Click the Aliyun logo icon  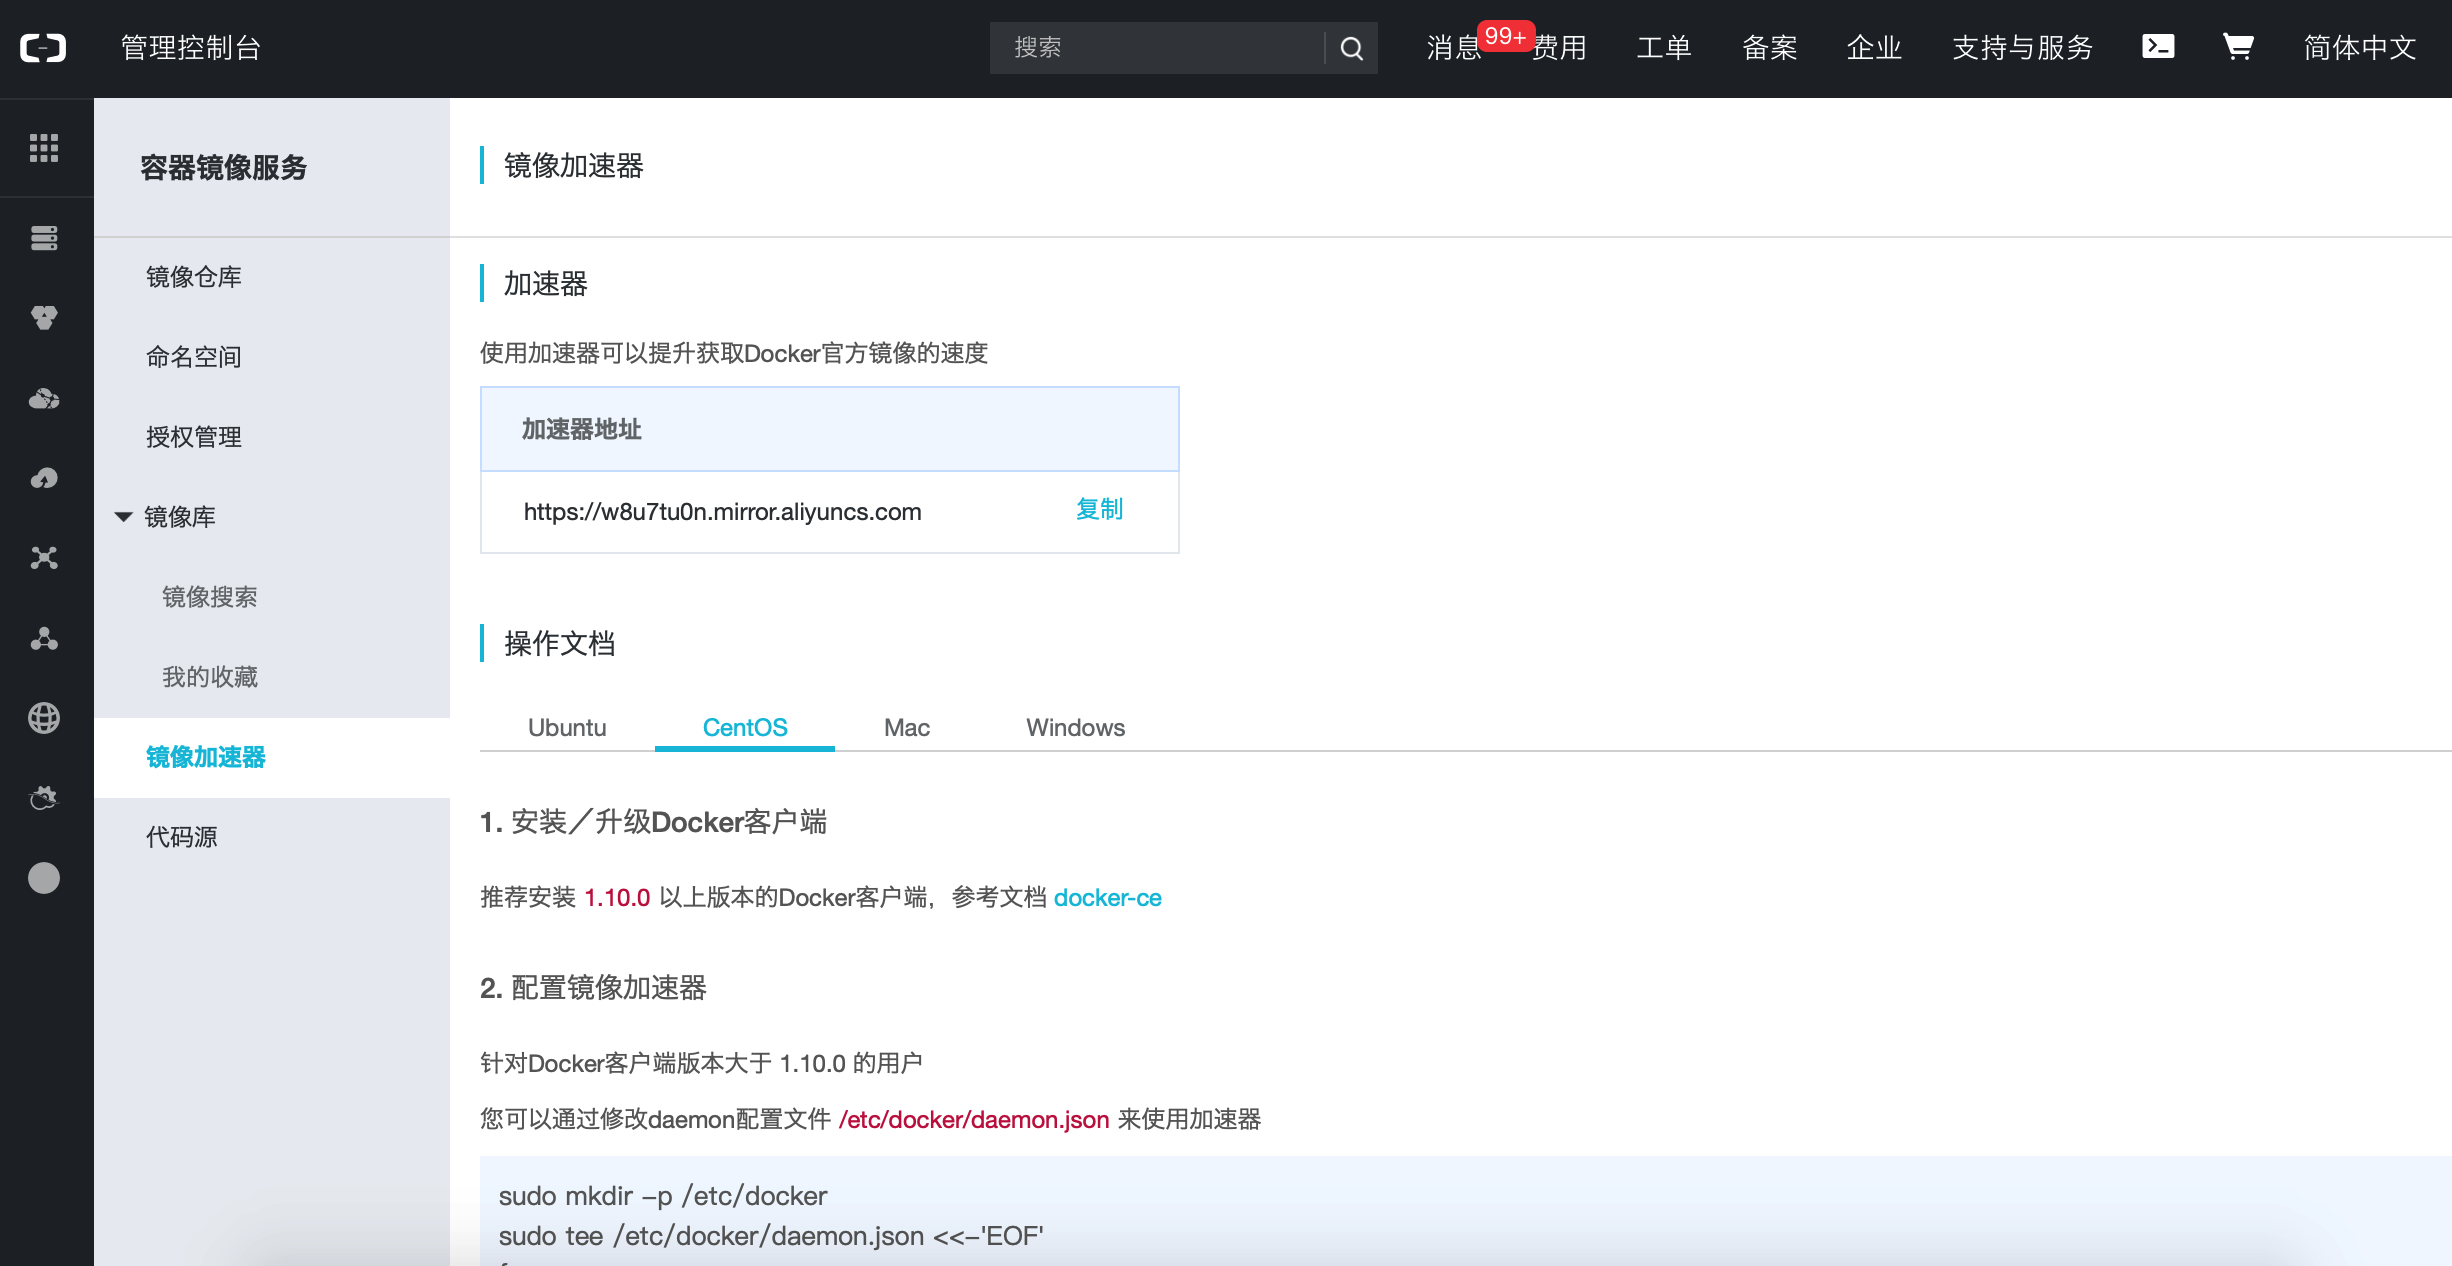43,48
